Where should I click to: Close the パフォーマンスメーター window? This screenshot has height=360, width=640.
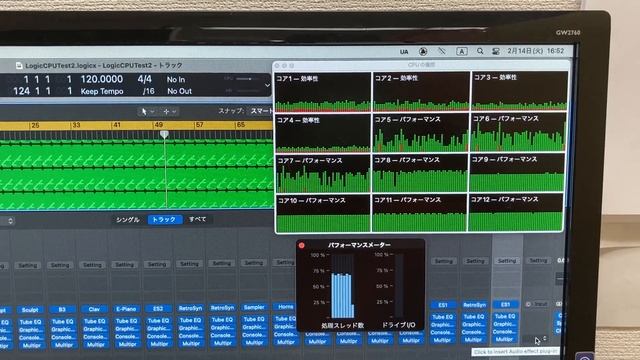click(302, 245)
